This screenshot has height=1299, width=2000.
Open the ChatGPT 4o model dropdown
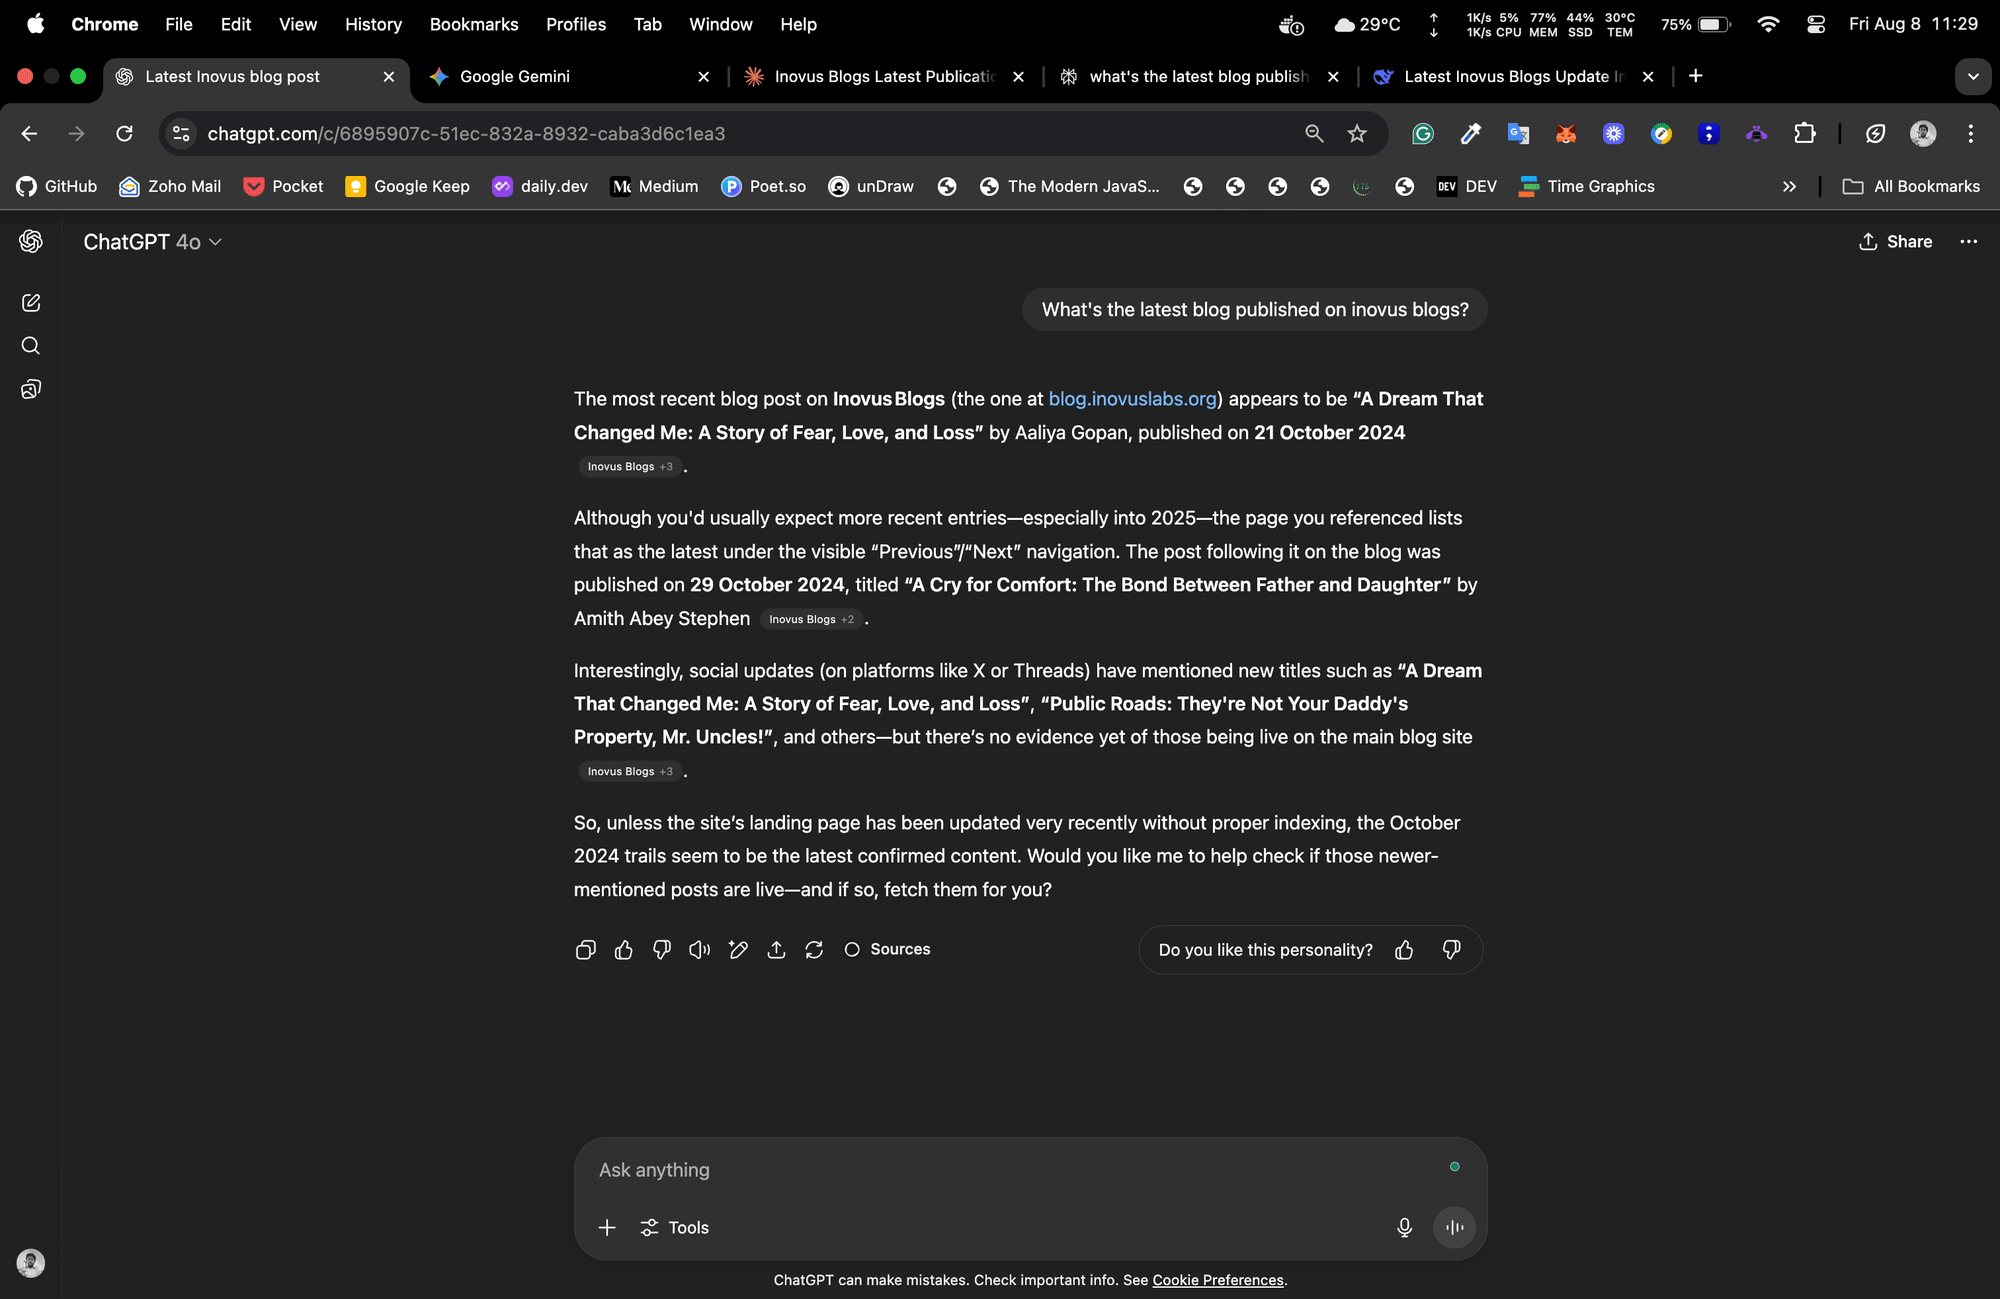[x=152, y=242]
